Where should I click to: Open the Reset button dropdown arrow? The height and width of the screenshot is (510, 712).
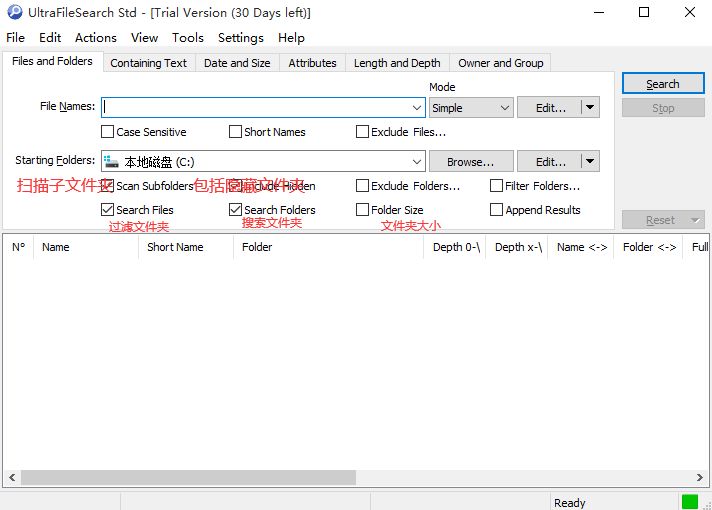click(x=695, y=220)
